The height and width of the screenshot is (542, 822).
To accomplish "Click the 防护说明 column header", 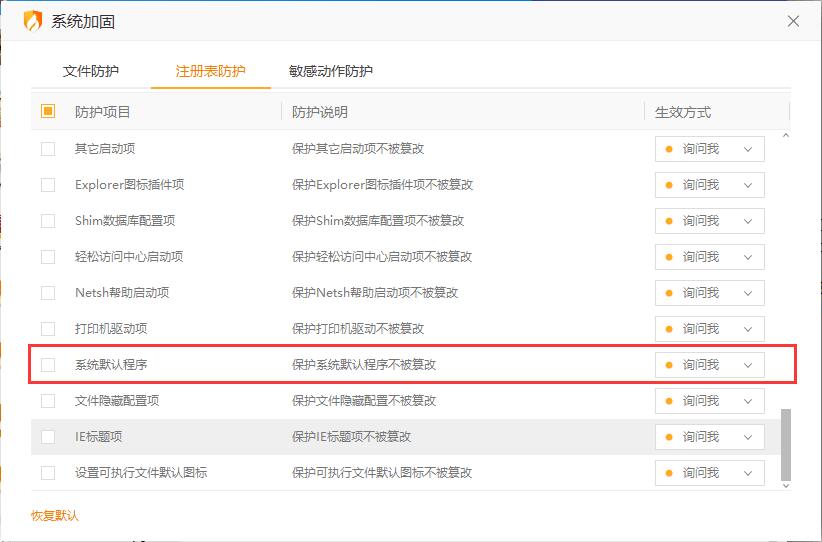I will click(x=320, y=112).
